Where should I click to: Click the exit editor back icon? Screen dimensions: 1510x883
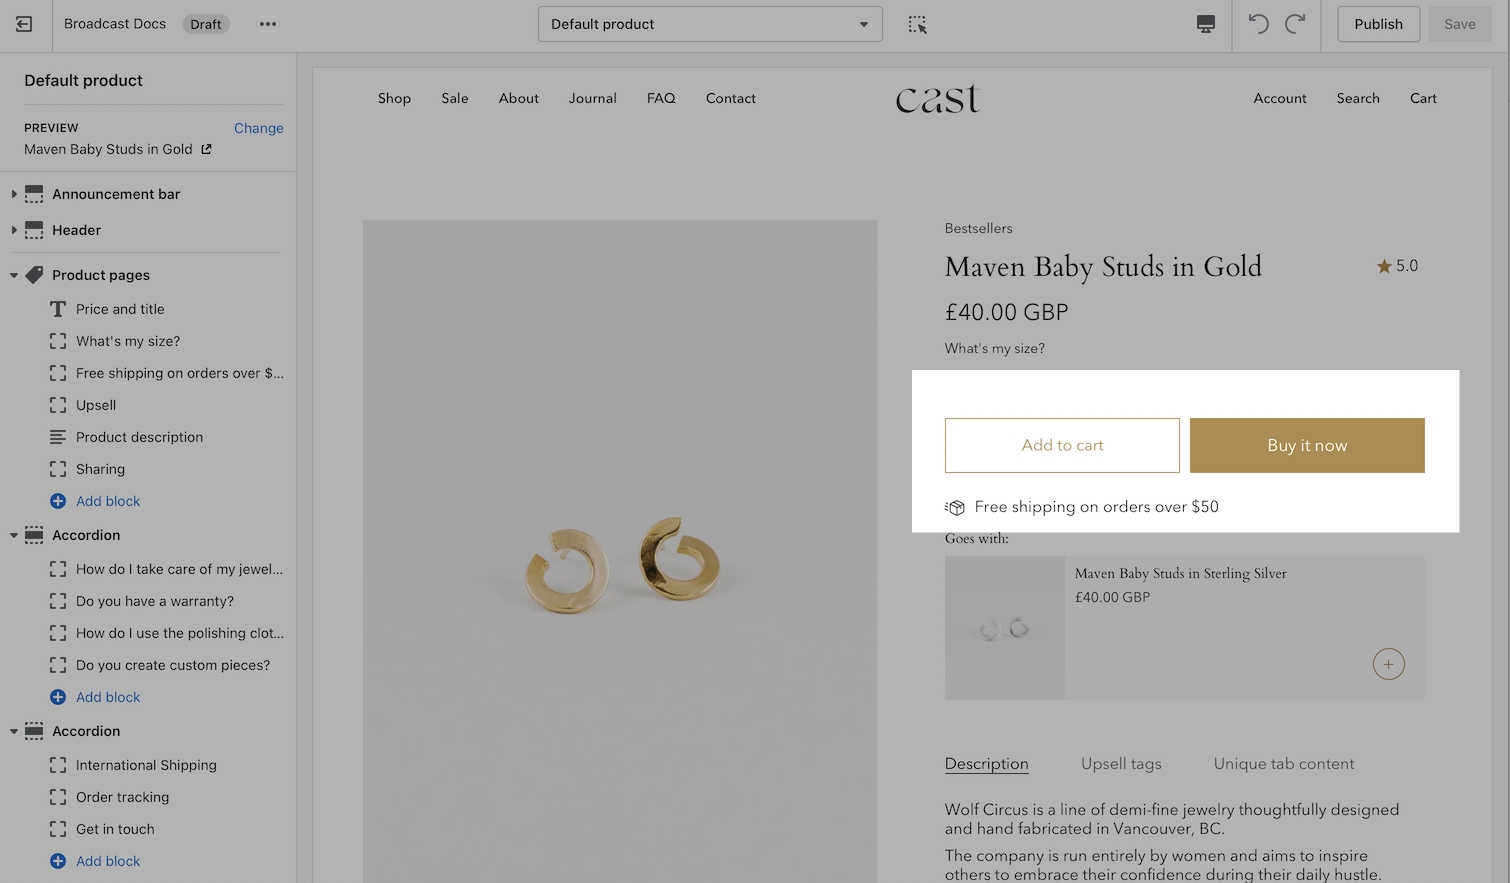pos(24,24)
